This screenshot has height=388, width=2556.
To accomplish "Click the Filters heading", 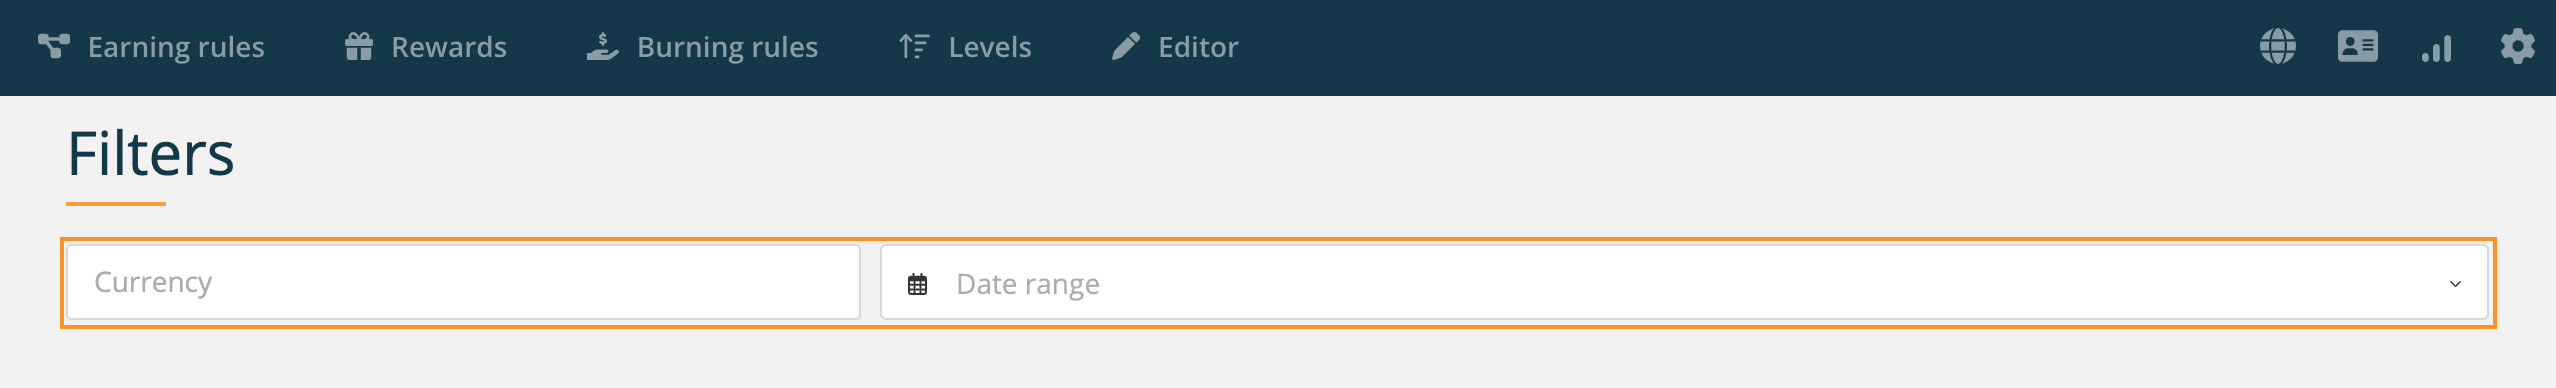I will tap(151, 154).
